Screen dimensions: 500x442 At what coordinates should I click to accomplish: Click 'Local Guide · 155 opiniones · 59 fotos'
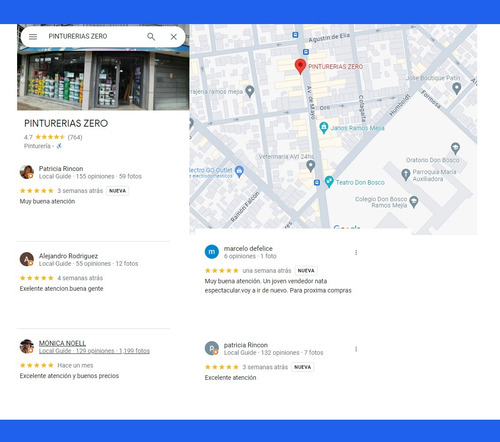click(x=90, y=176)
